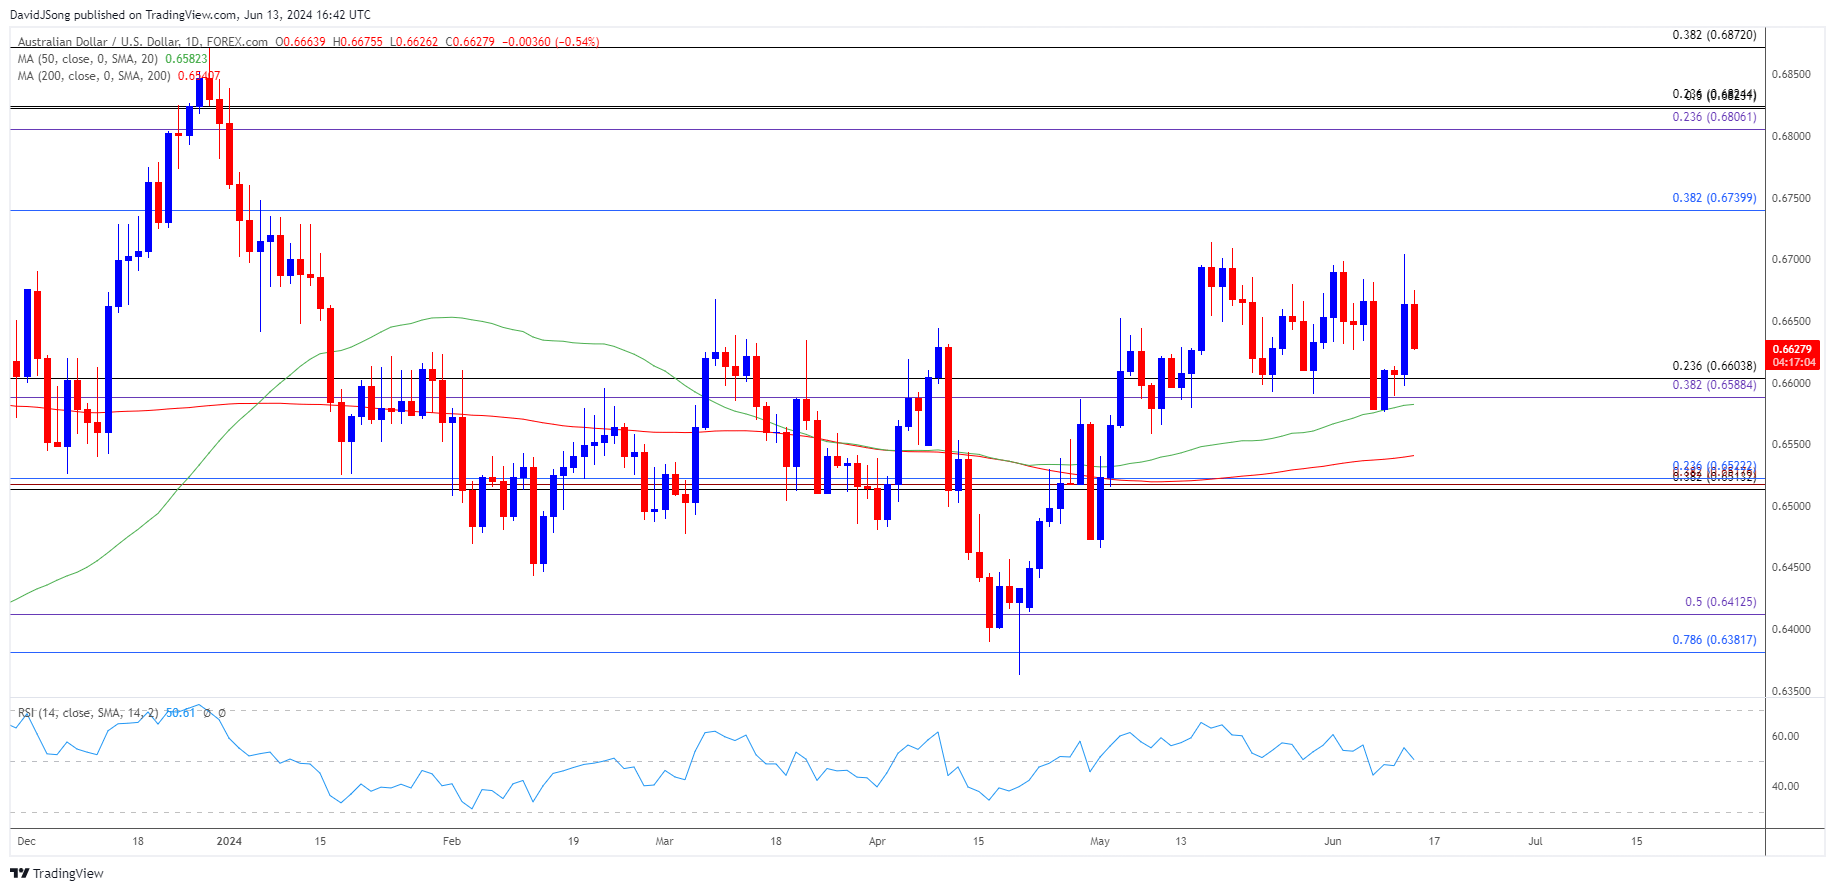Click 0.68000 on the price axis

pos(1791,137)
